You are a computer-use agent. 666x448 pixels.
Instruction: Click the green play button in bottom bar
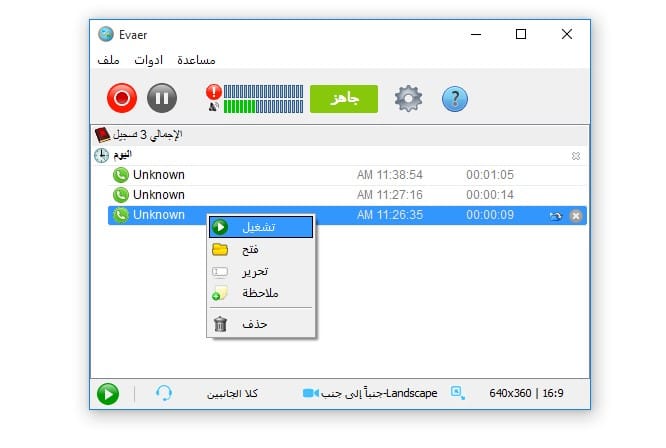(108, 394)
